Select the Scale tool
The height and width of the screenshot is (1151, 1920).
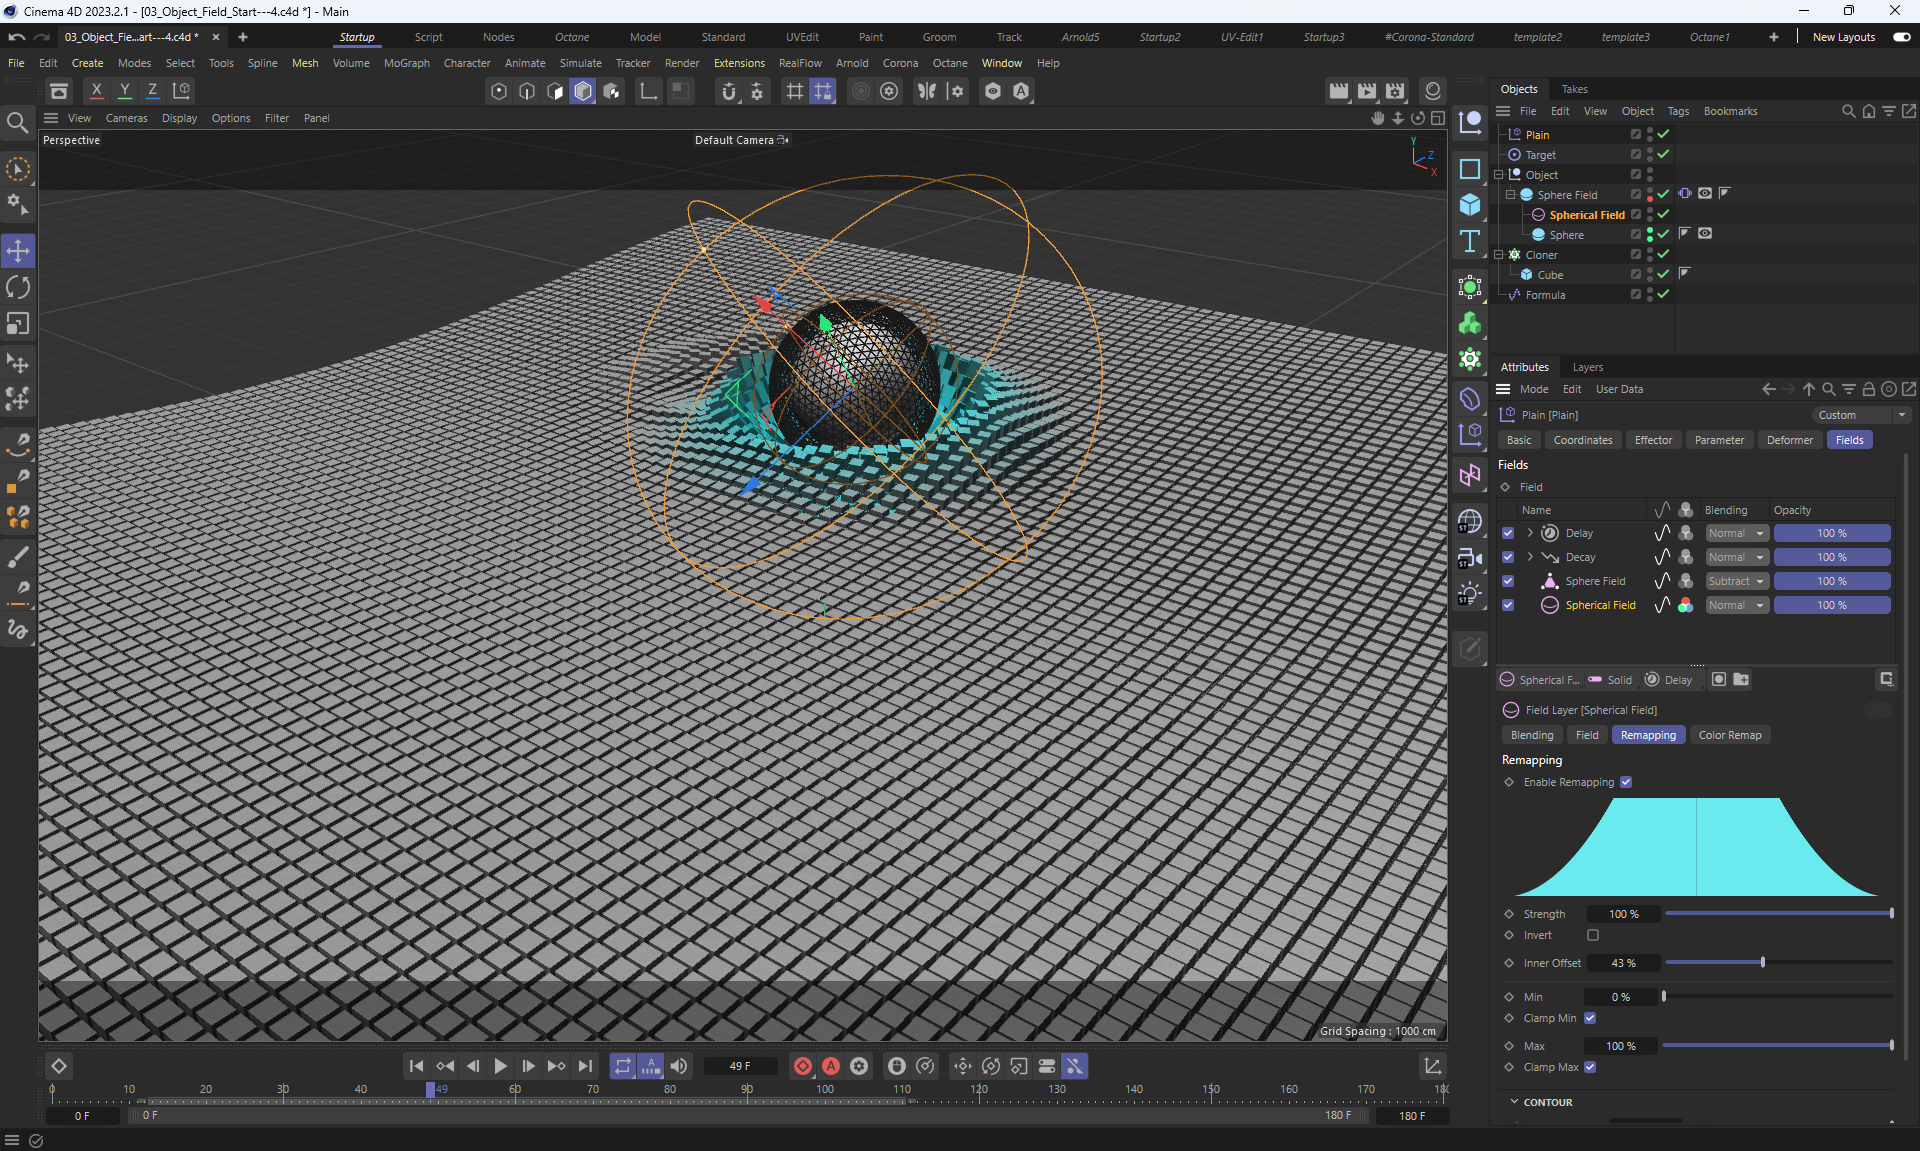click(18, 324)
